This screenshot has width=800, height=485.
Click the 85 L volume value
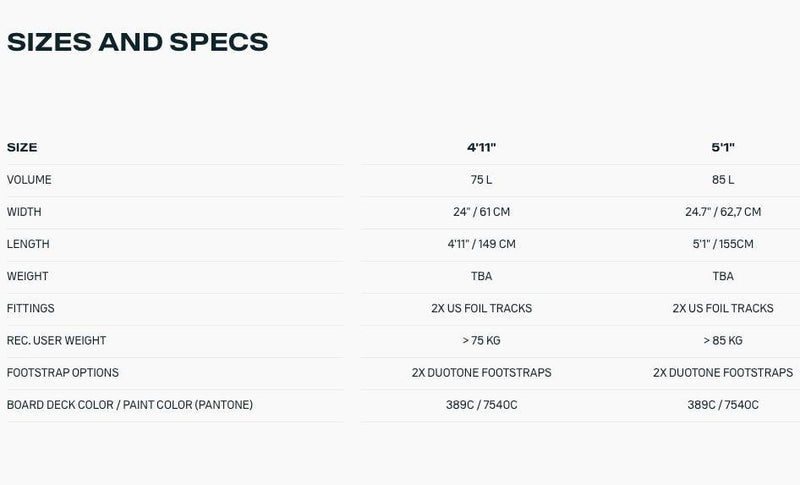pyautogui.click(x=723, y=180)
